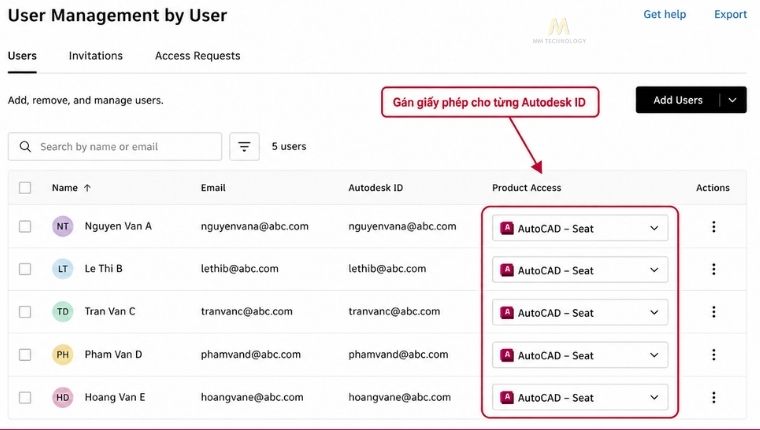
Task: Click the filter icon next to search
Action: click(x=244, y=146)
